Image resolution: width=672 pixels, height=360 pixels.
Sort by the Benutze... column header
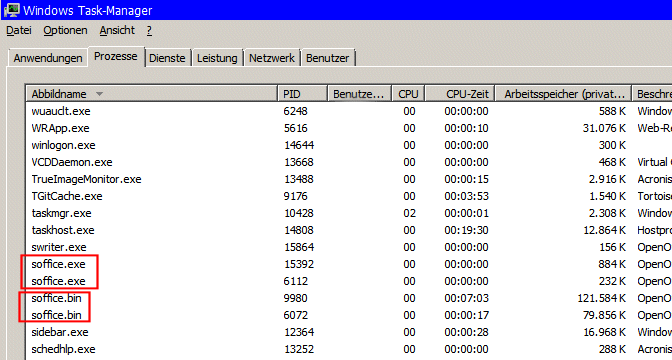(360, 94)
